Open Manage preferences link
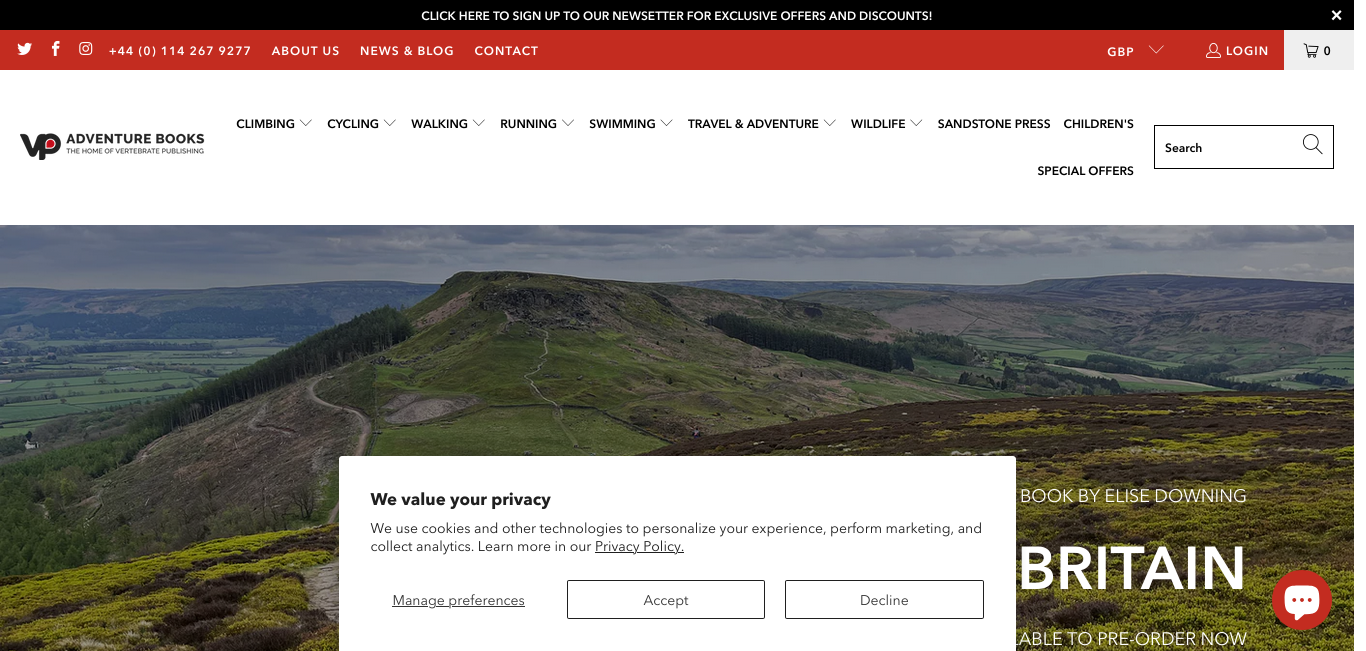The height and width of the screenshot is (651, 1366). pos(458,600)
